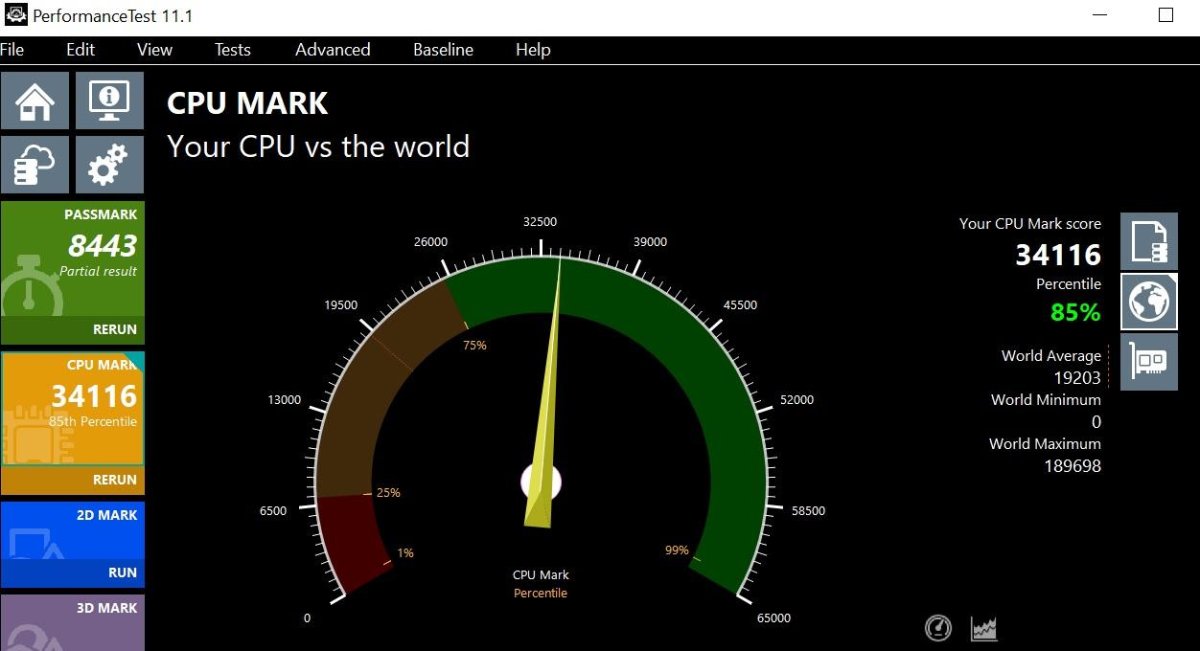Click the orange Percentile label under gauge
This screenshot has width=1200, height=651.
point(540,593)
